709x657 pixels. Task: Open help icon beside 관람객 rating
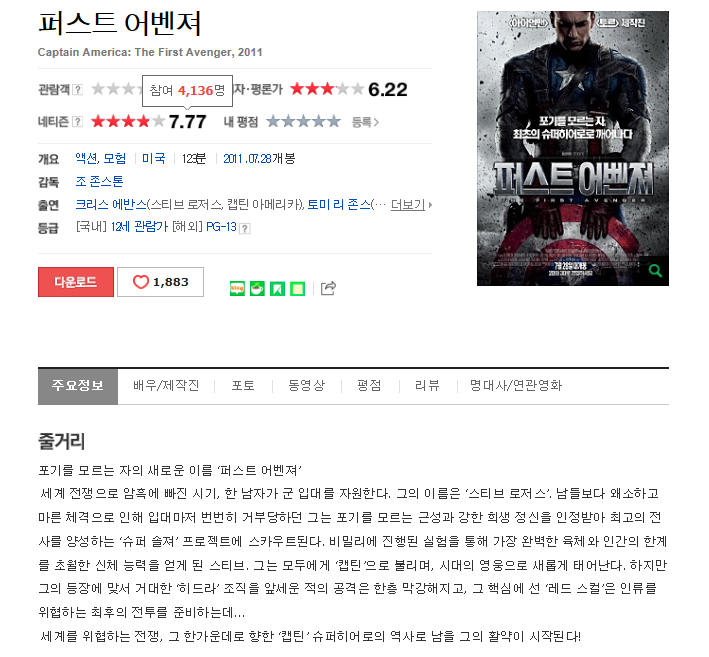tap(78, 90)
